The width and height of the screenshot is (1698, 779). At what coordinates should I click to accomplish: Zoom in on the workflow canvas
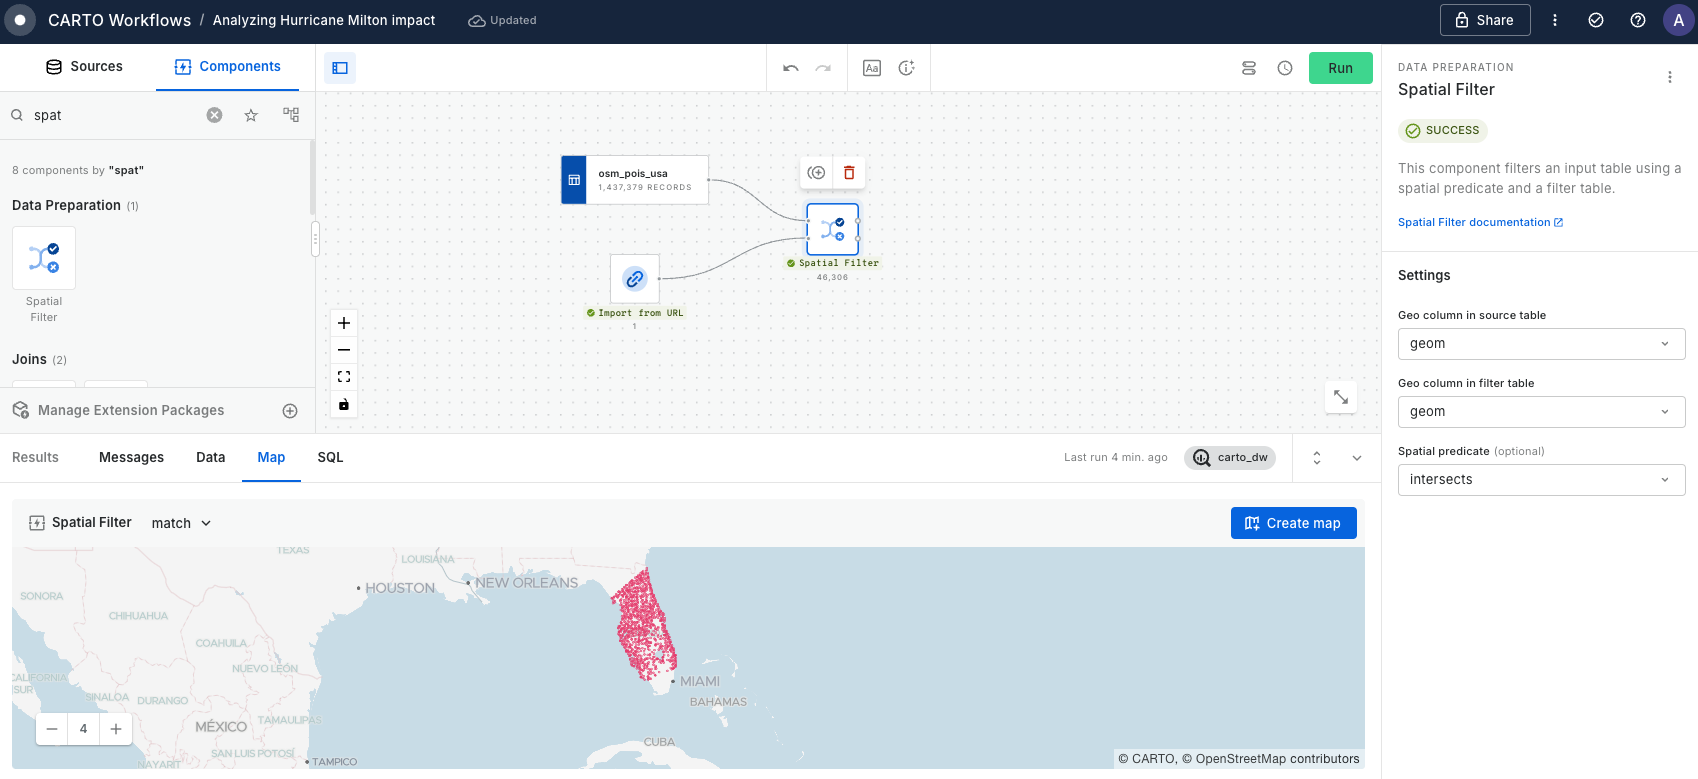click(x=344, y=323)
